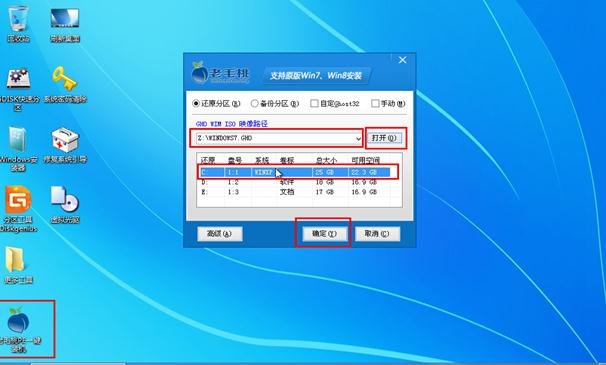
Task: Click the 取消 cancel button
Action: pos(377,234)
